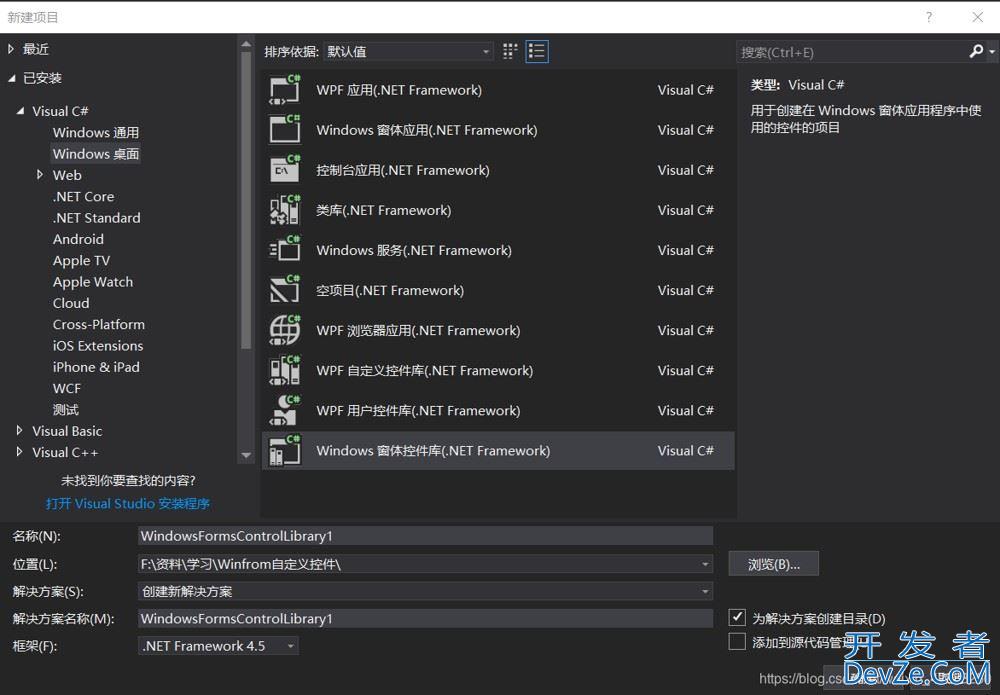Click the category tree scroll up arrow
Image resolution: width=1000 pixels, height=695 pixels.
(246, 45)
